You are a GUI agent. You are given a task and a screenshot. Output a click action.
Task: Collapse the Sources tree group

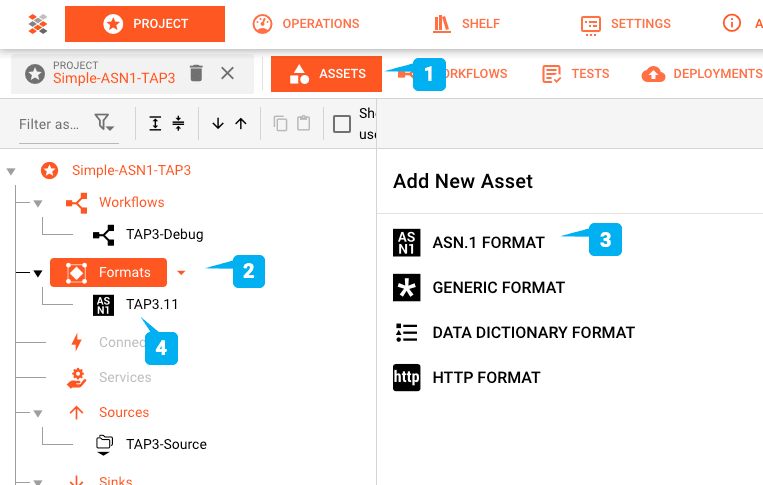point(38,413)
